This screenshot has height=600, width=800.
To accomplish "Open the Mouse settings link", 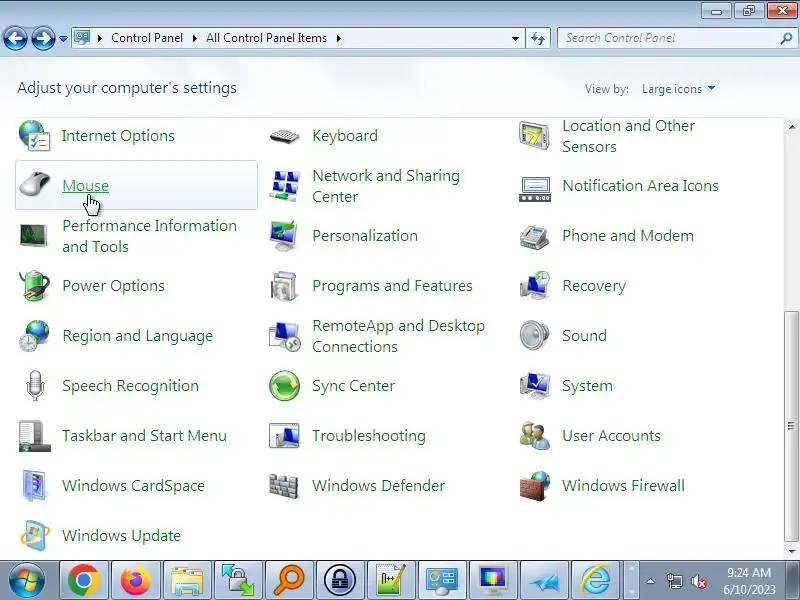I will [85, 186].
